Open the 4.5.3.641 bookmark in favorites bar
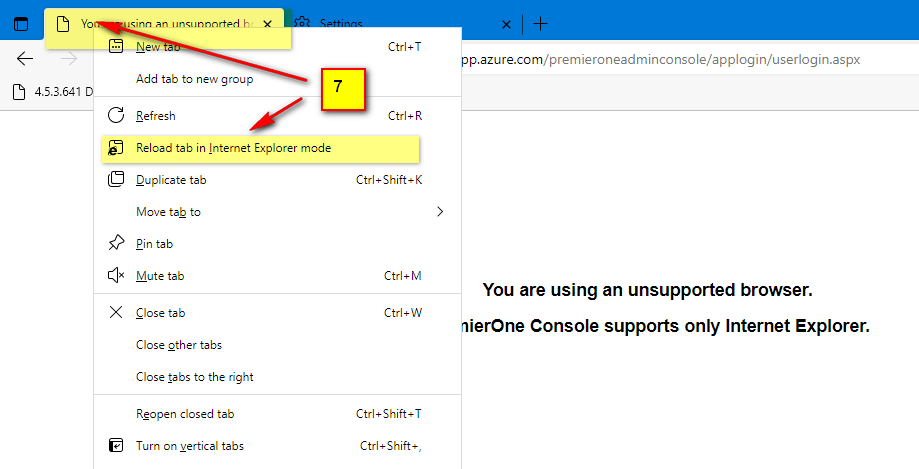919x469 pixels. tap(53, 91)
